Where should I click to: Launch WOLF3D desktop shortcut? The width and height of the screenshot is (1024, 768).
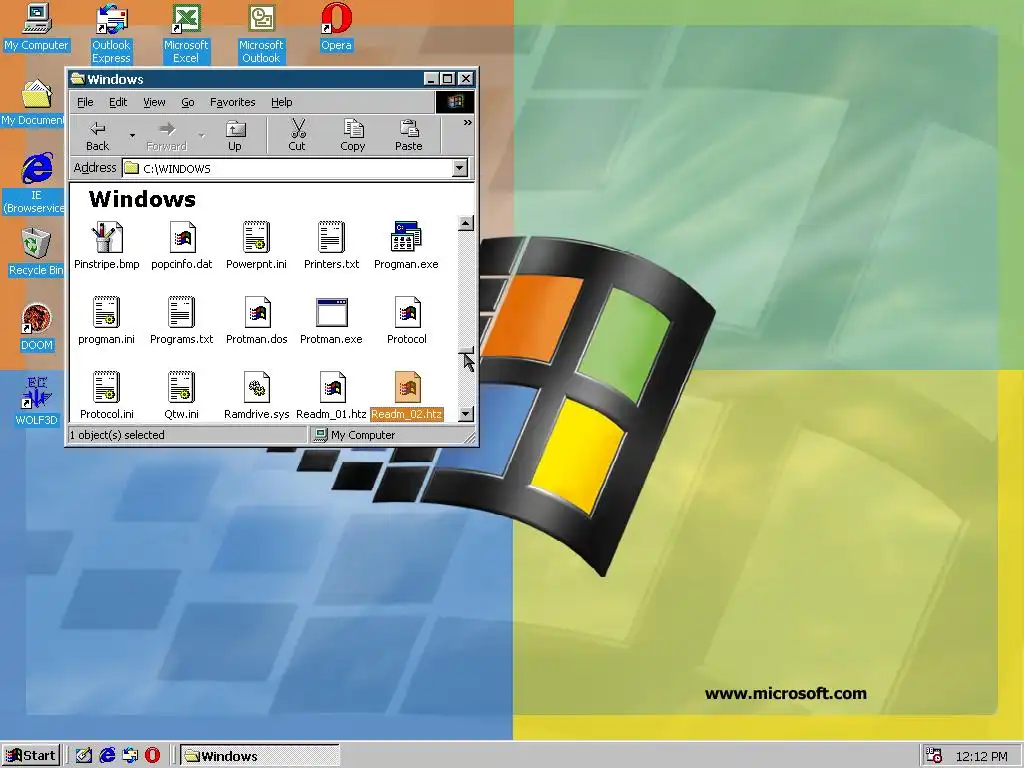(36, 402)
